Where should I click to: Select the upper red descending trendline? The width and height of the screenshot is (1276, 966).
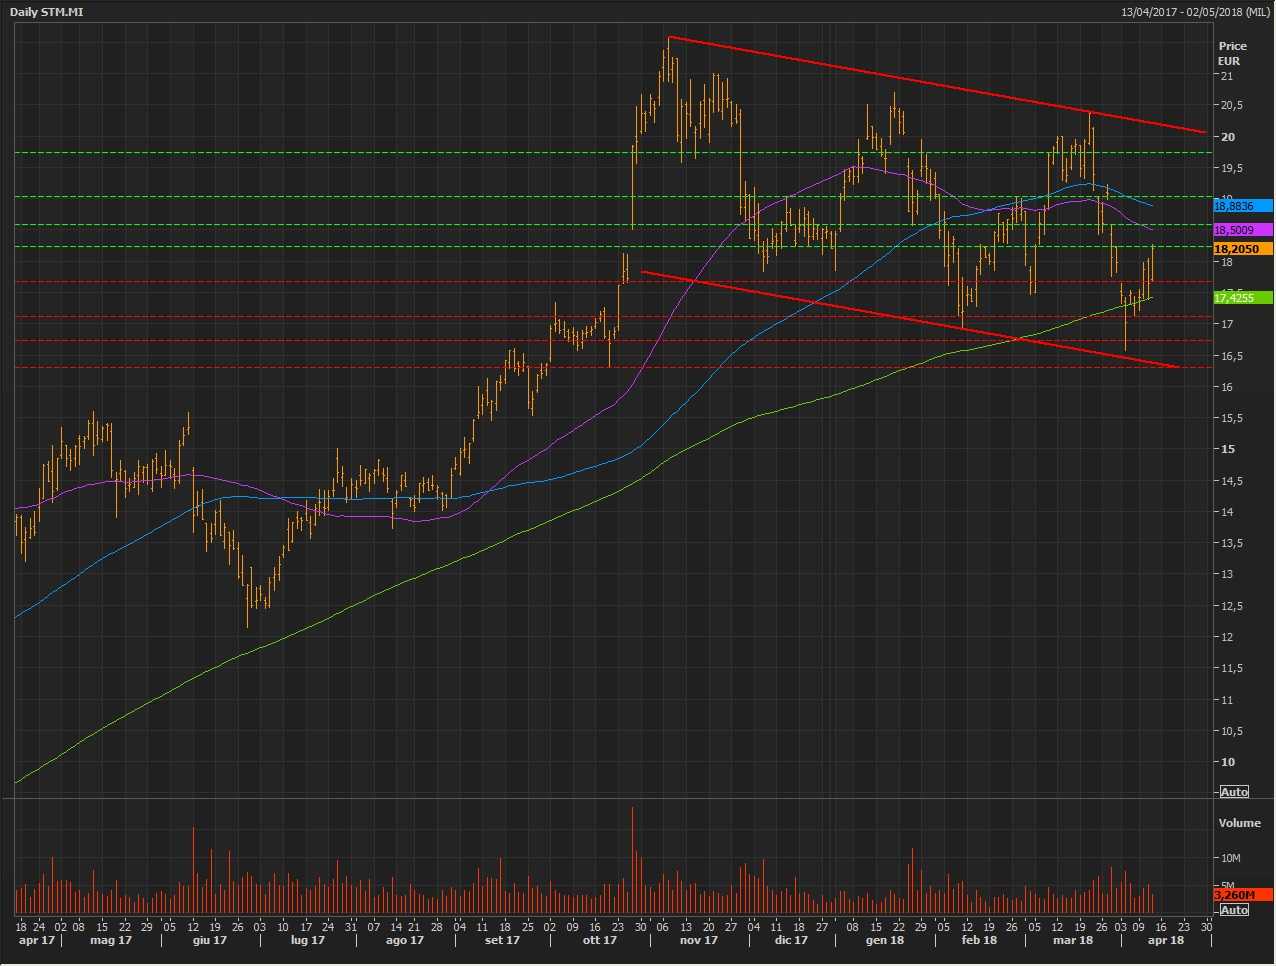(x=936, y=84)
